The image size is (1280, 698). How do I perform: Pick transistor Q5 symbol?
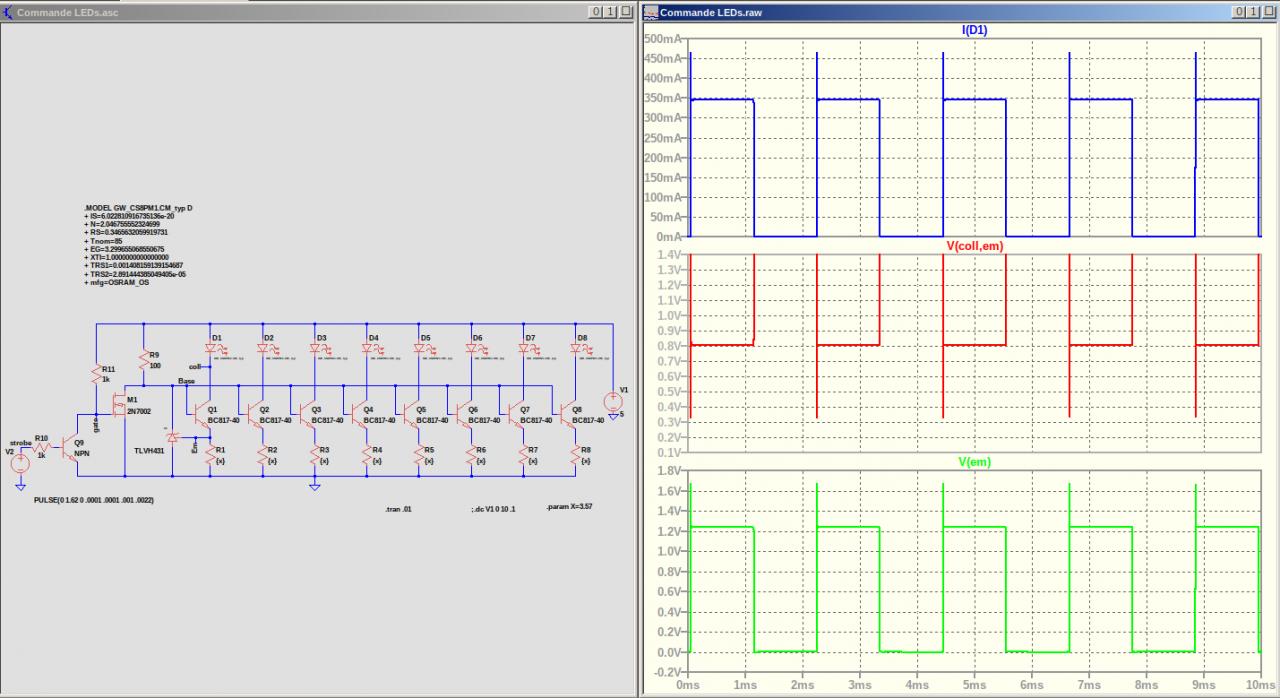point(412,412)
